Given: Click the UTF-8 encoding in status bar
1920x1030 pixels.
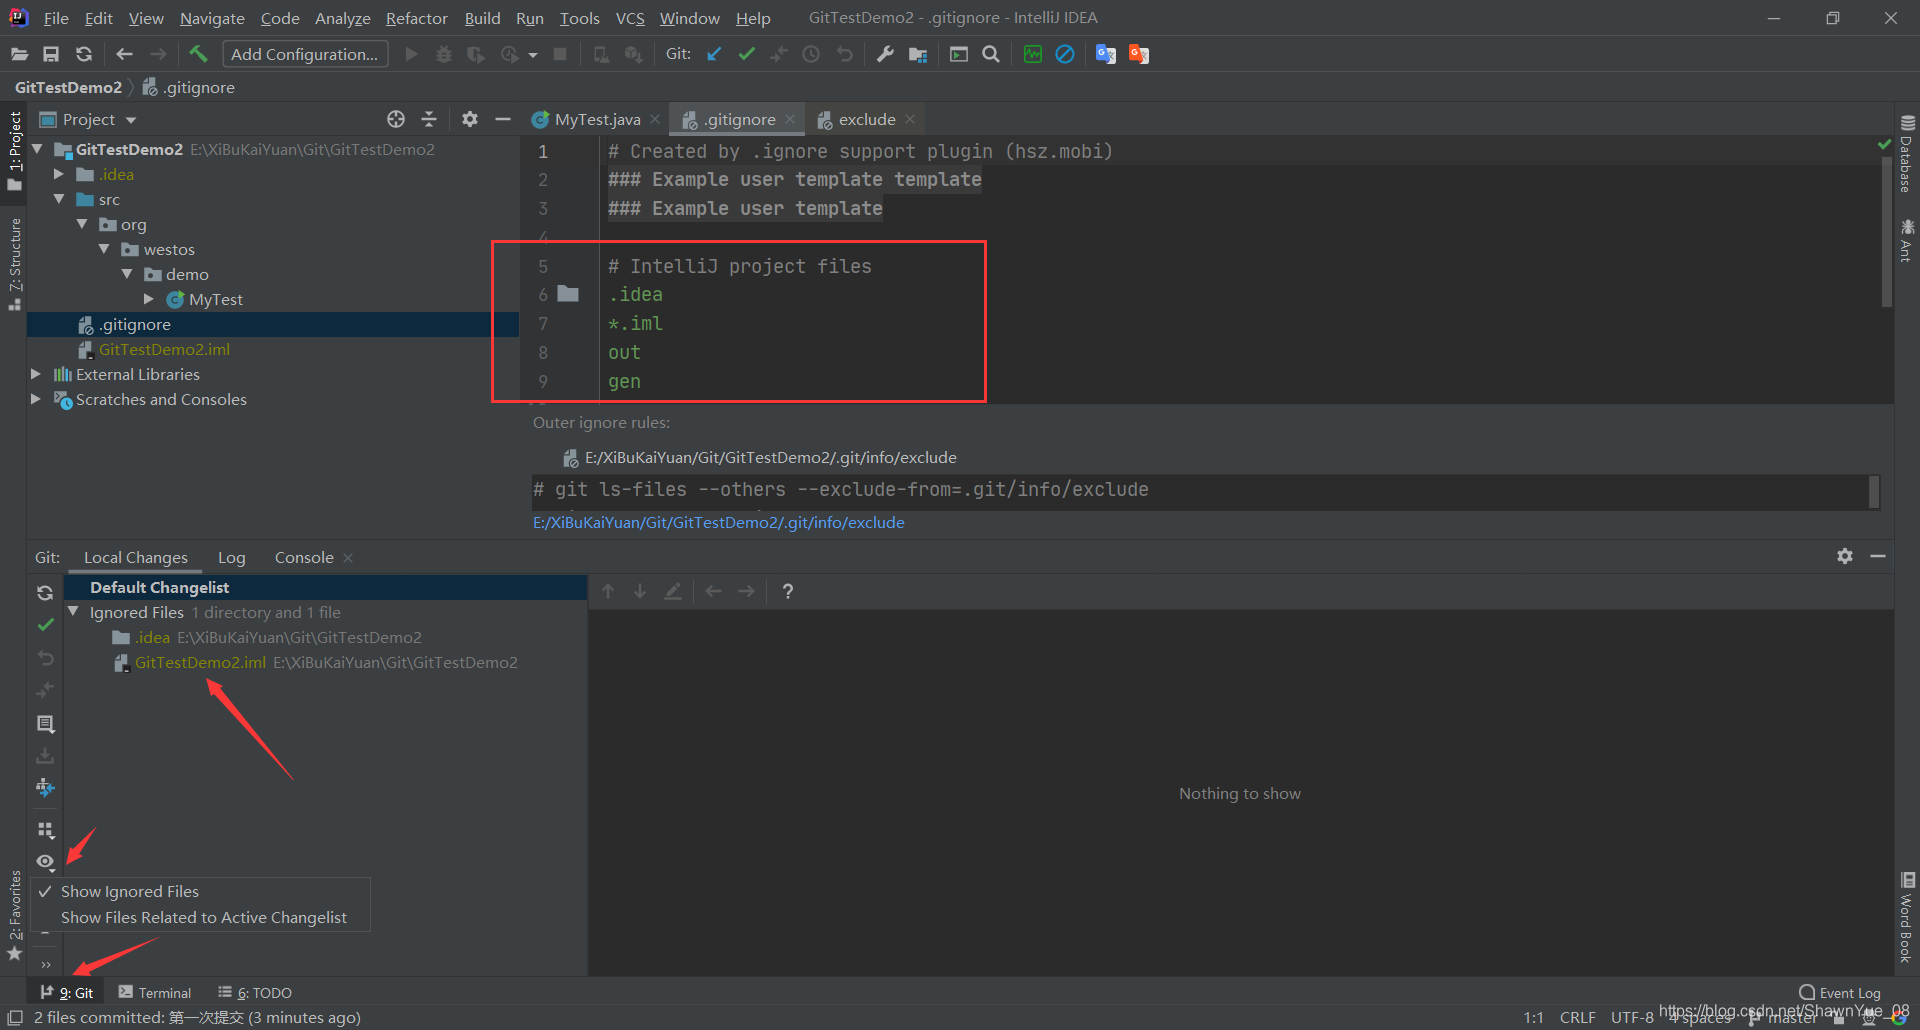Looking at the screenshot, I should coord(1632,1017).
